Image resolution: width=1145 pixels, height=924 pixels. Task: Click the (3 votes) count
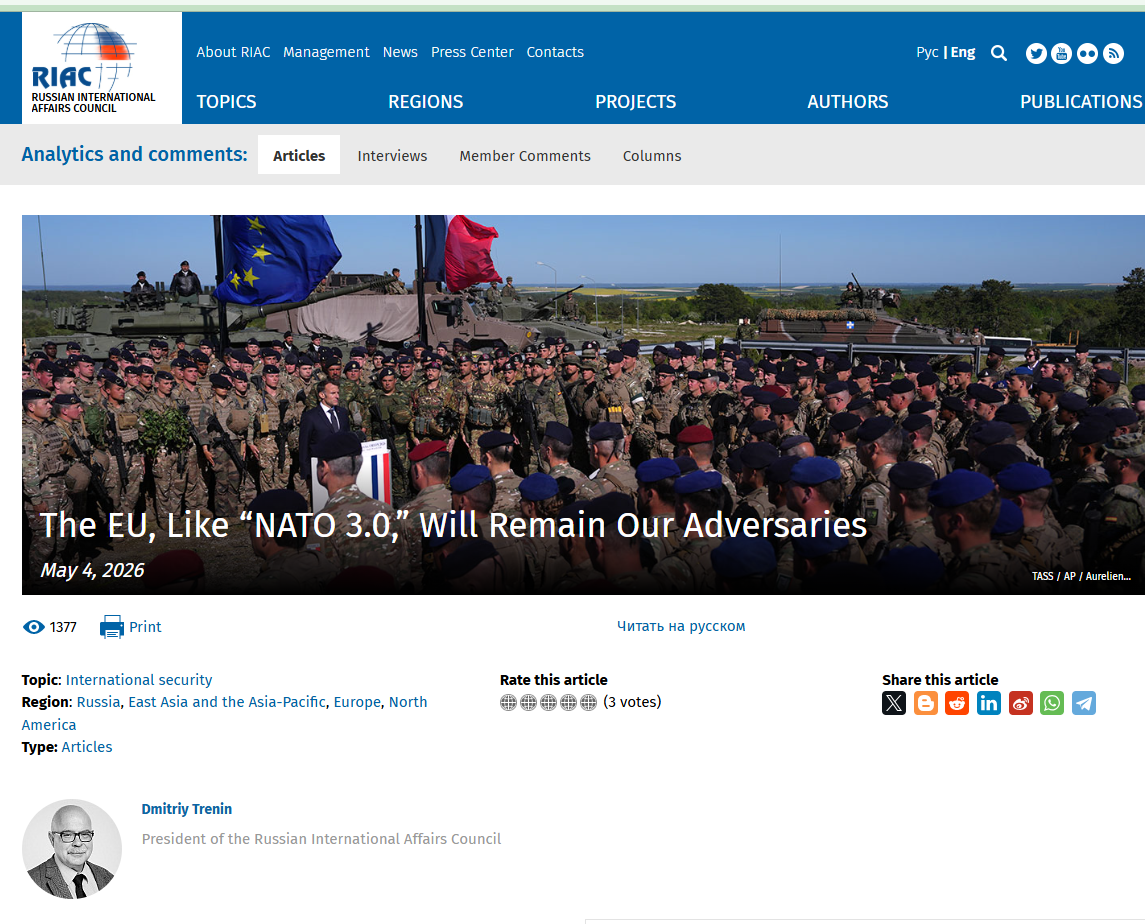pos(632,702)
